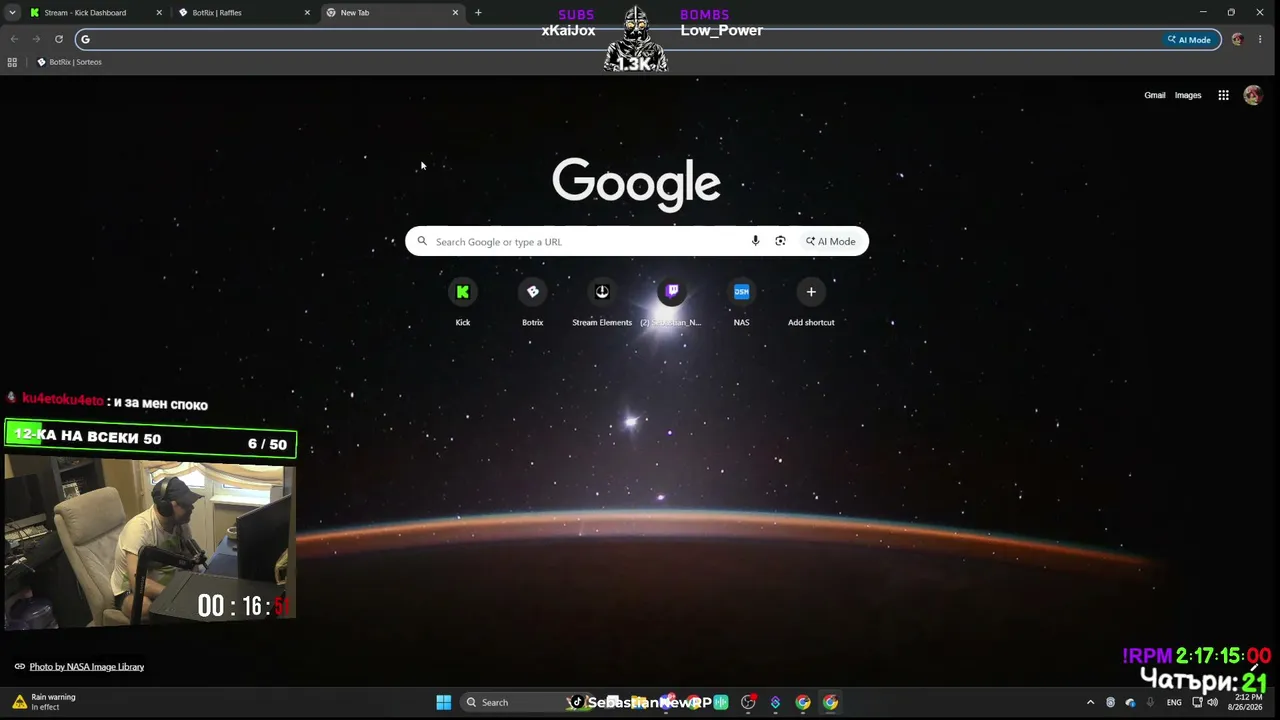Open the BotRix | Sorteos bookmark
Screen dimensions: 1280x720
(69, 62)
